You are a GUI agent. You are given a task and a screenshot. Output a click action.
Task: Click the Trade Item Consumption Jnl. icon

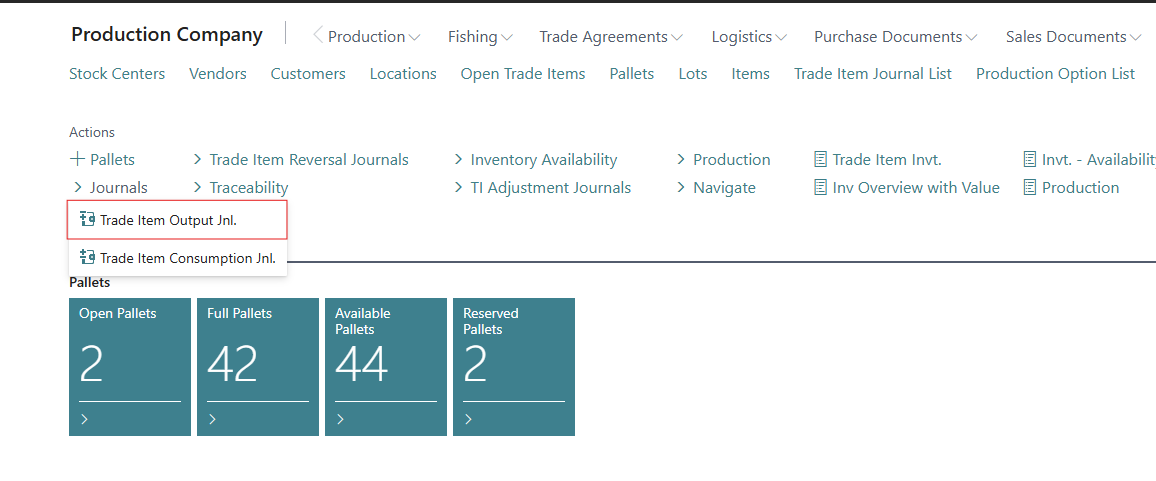coord(87,258)
